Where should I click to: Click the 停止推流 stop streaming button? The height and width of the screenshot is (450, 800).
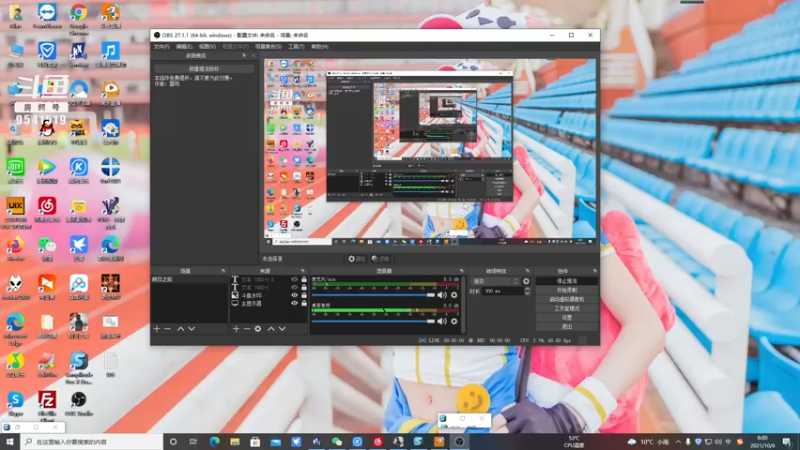point(566,281)
